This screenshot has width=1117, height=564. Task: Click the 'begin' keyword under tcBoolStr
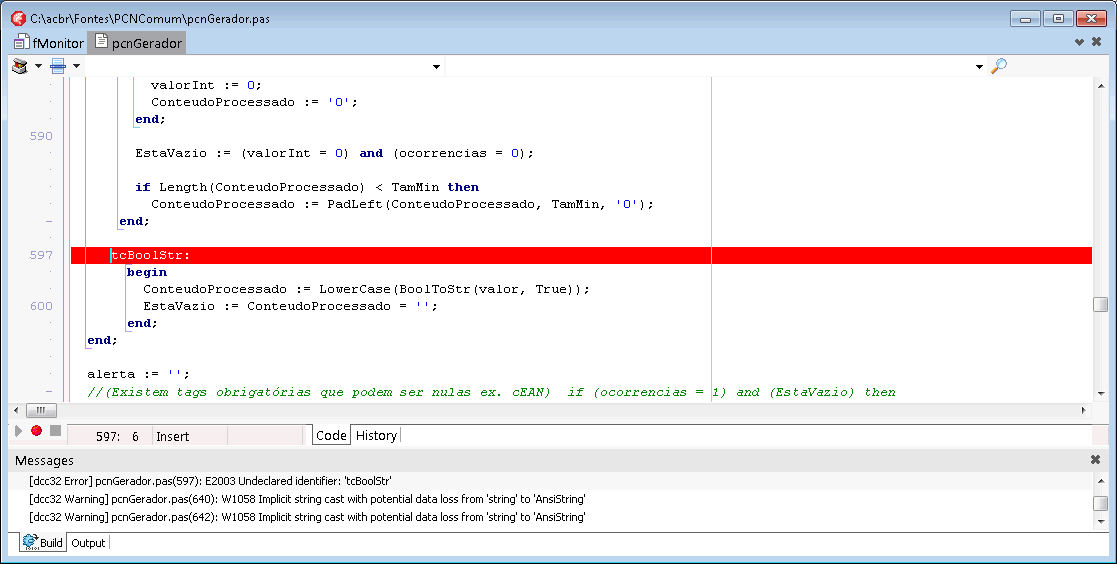[147, 272]
